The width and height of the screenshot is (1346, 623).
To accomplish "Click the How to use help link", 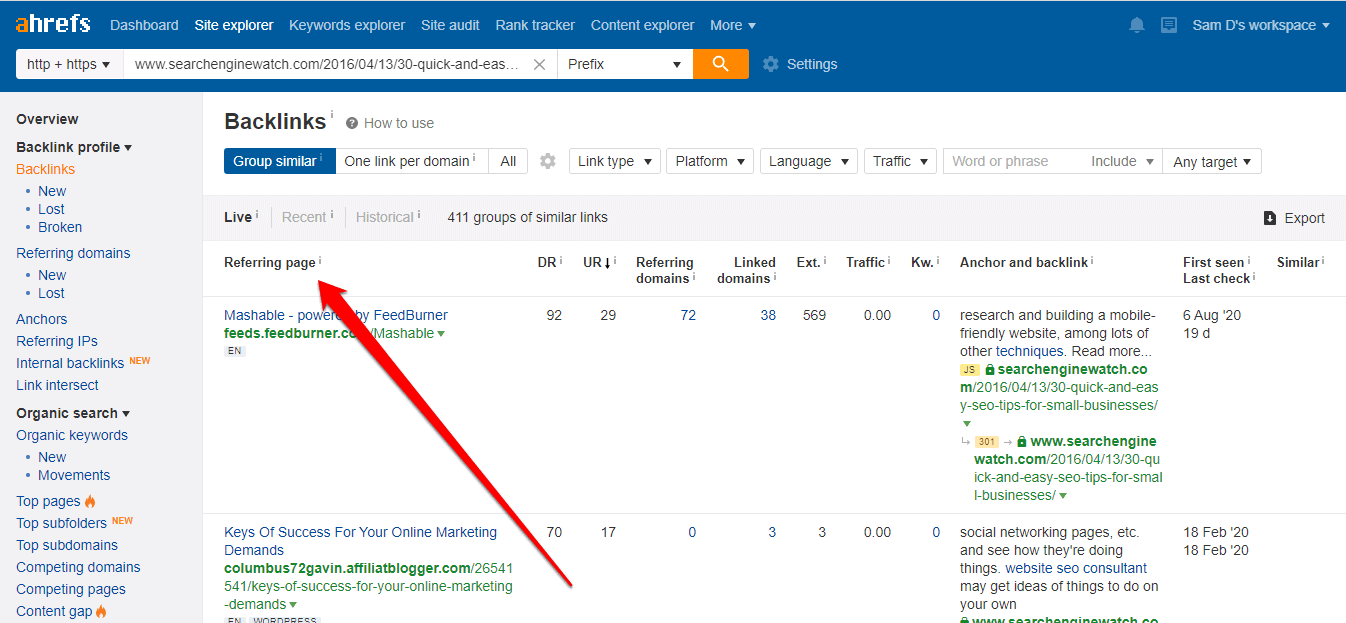I will [x=390, y=123].
